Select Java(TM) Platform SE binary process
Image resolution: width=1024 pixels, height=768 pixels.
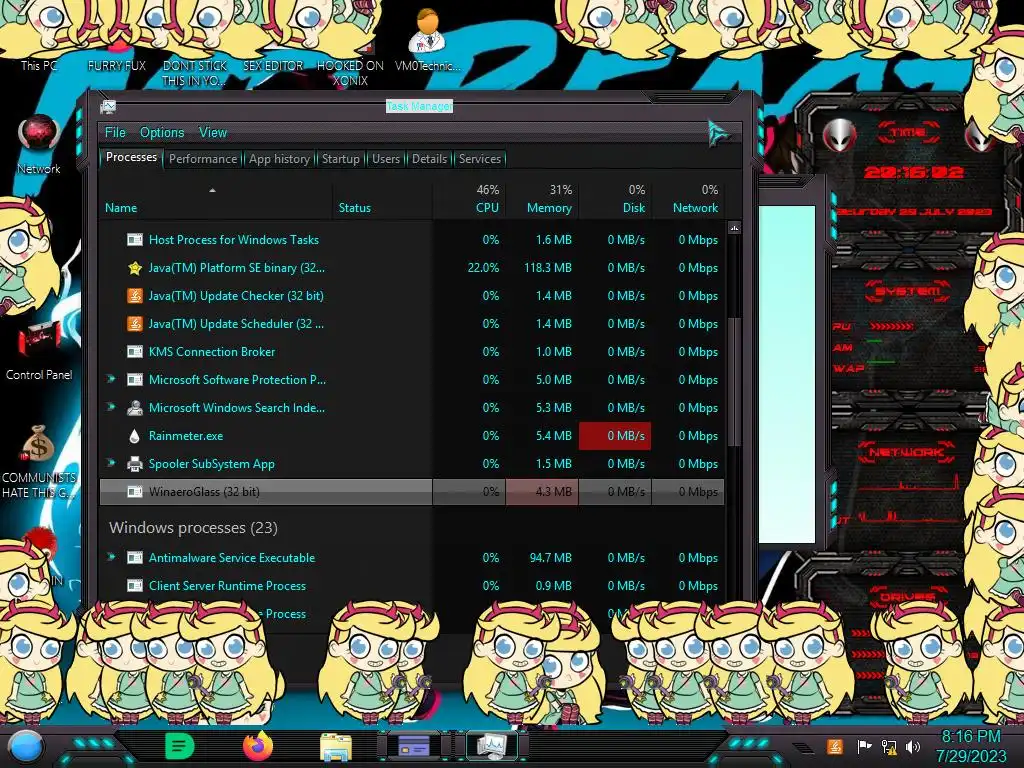click(x=411, y=268)
